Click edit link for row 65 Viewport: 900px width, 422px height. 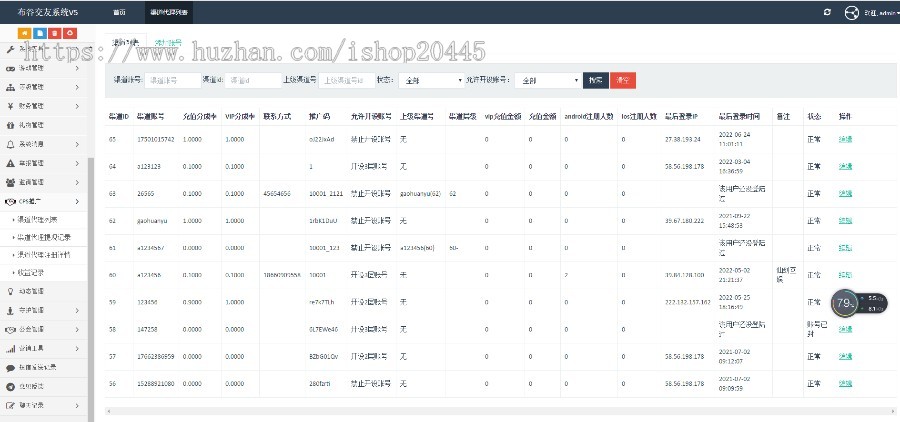click(x=845, y=139)
